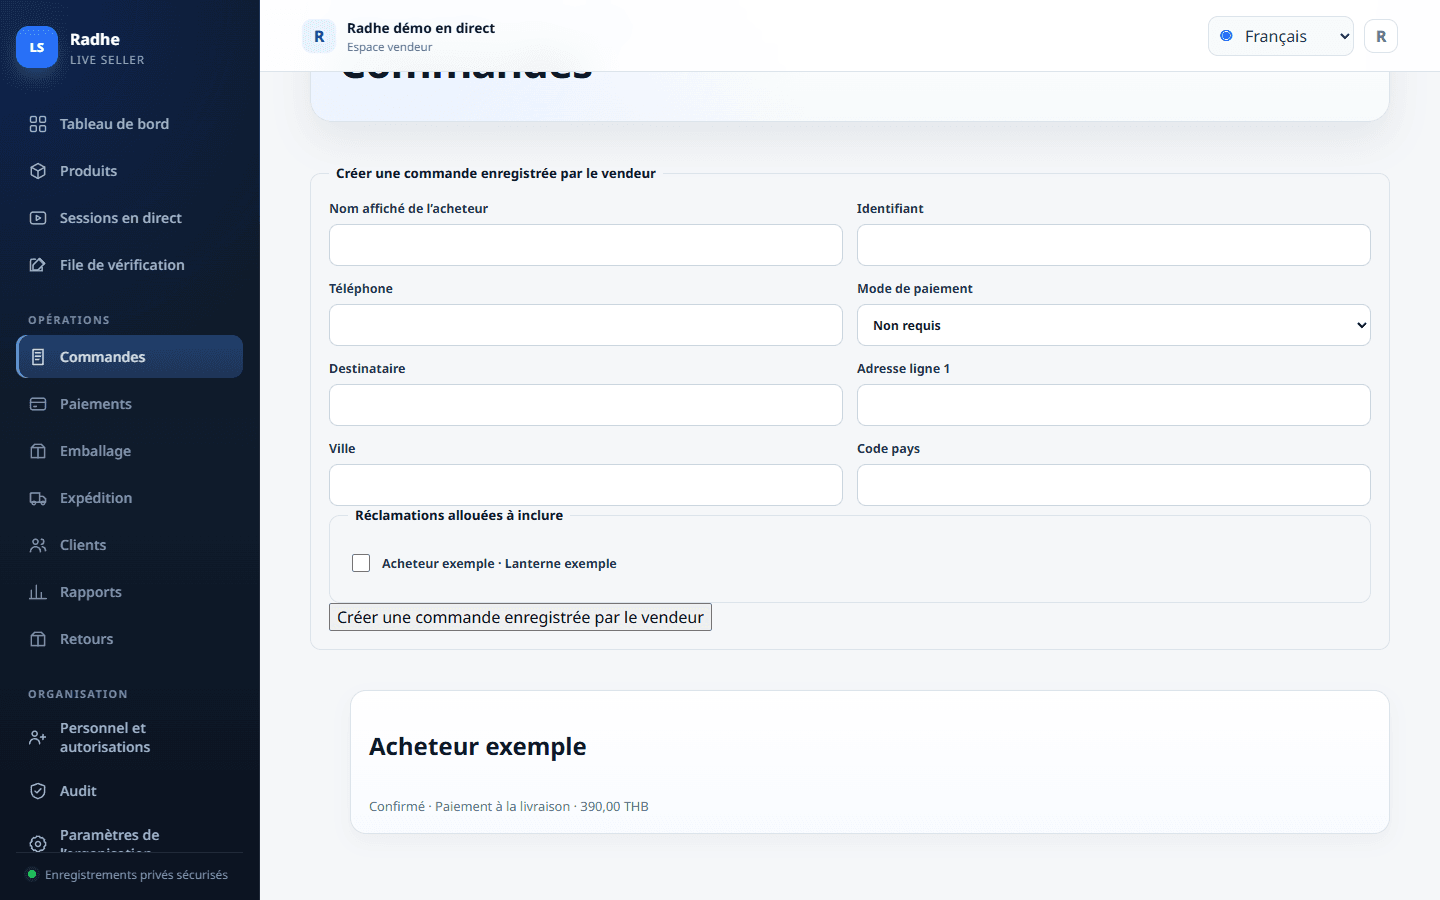Open the Retours sidebar link

click(x=130, y=639)
